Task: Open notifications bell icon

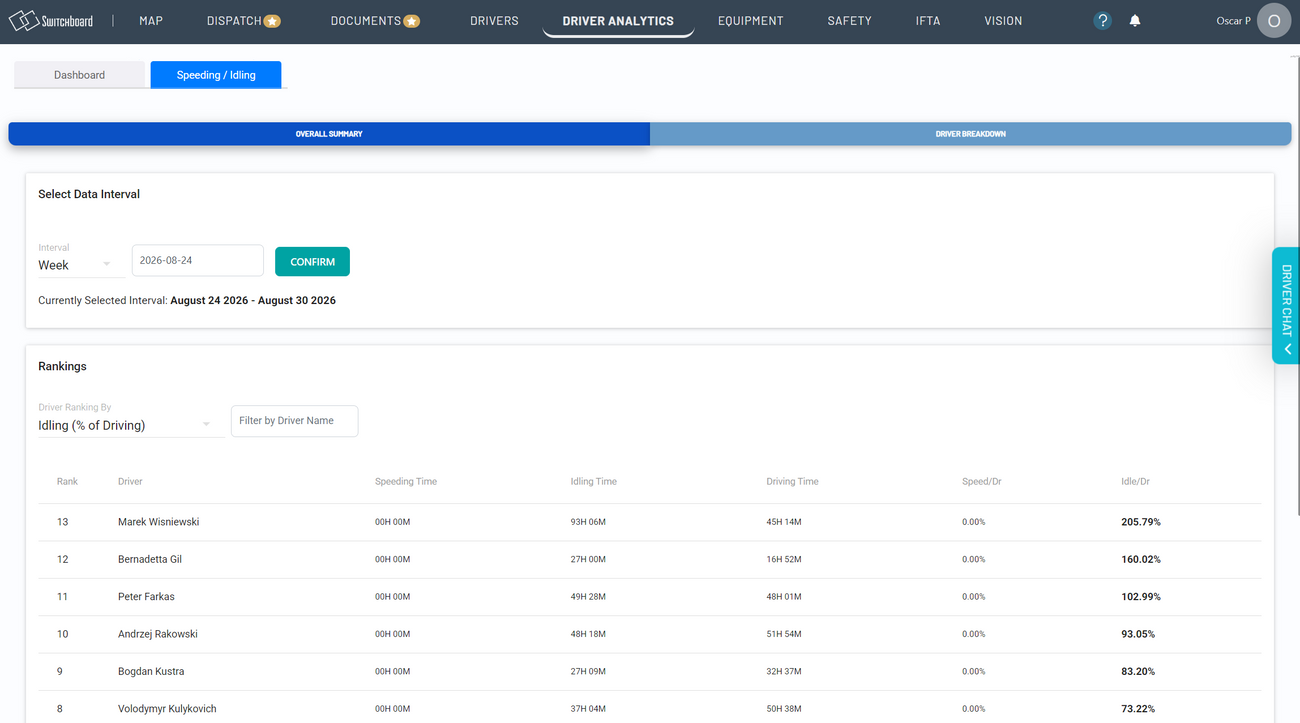Action: pyautogui.click(x=1135, y=20)
